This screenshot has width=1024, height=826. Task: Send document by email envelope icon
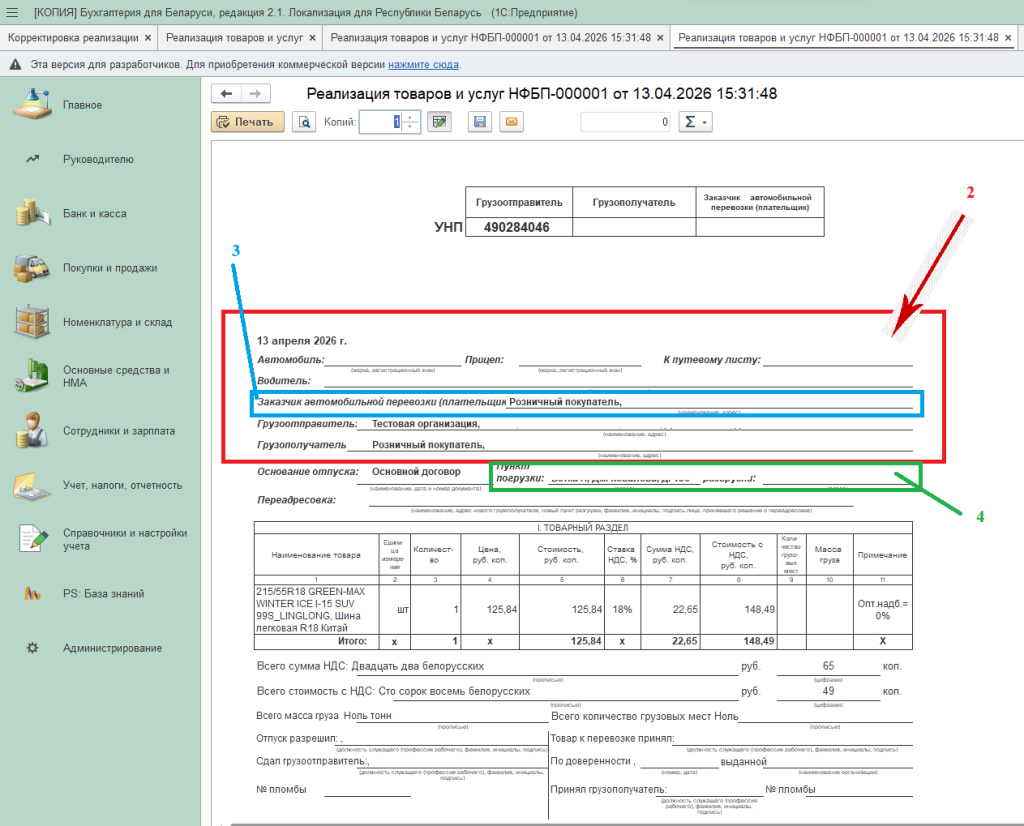(510, 122)
